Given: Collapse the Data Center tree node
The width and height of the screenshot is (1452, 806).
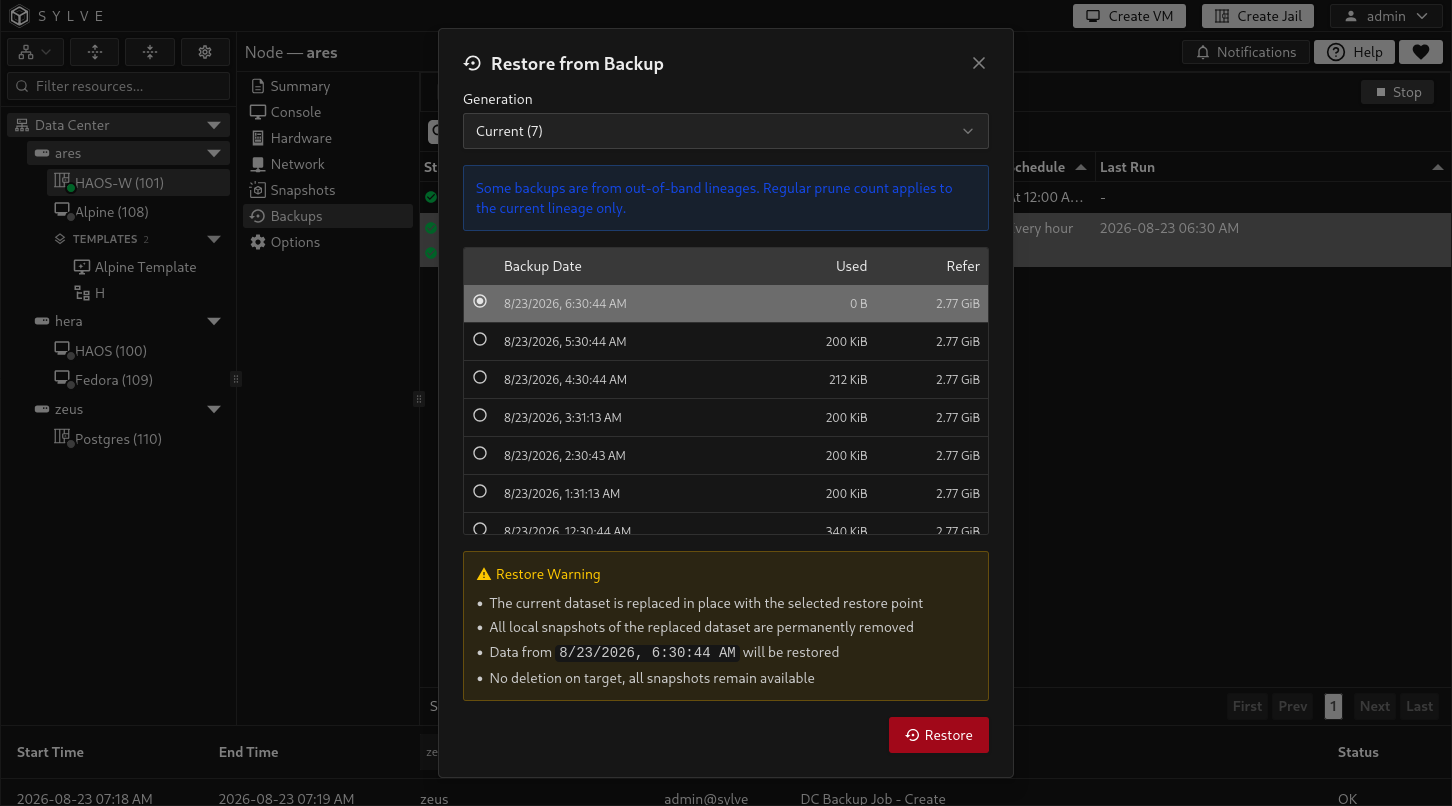Looking at the screenshot, I should point(214,125).
